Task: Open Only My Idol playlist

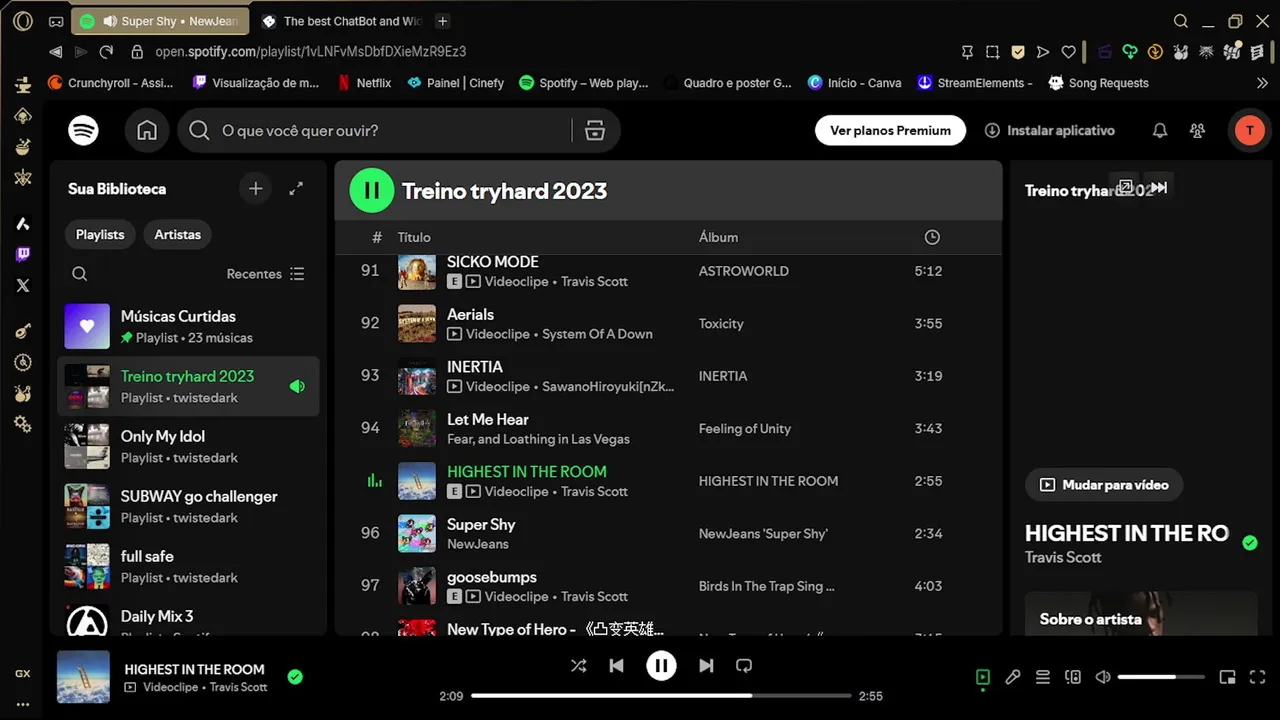Action: tap(188, 446)
